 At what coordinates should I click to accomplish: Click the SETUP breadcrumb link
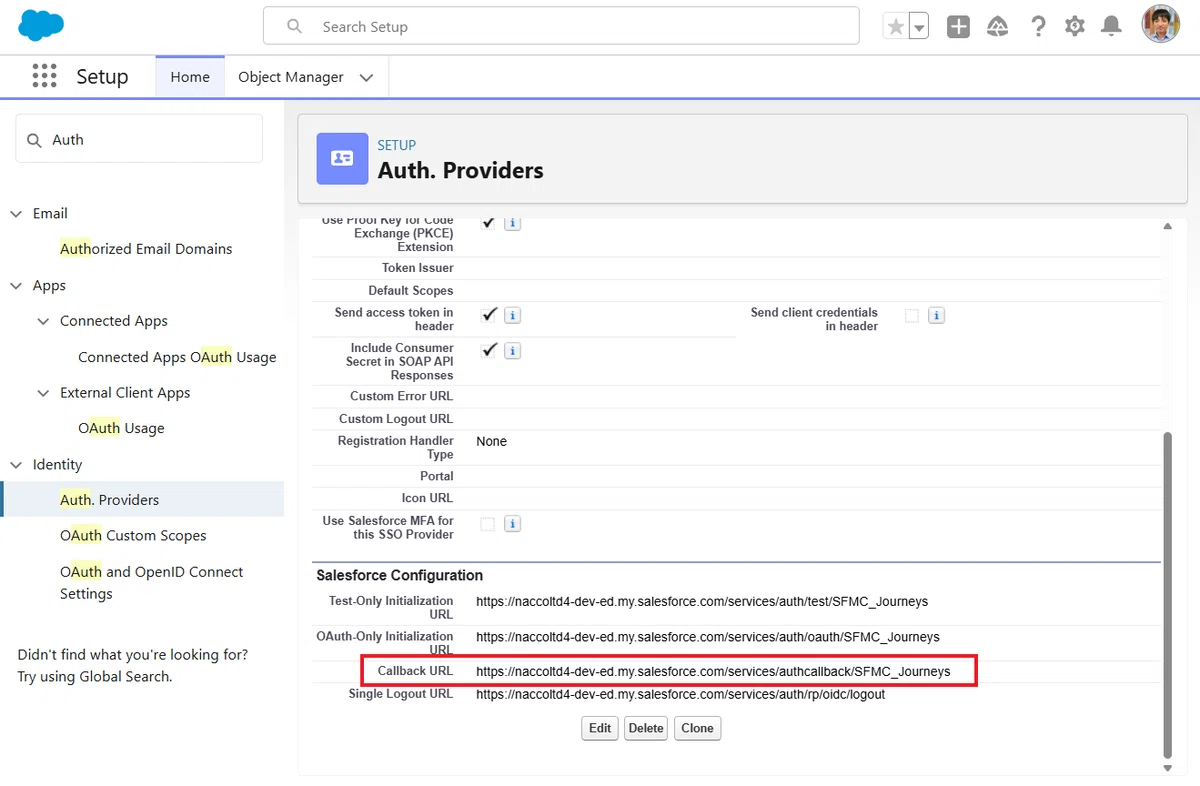(x=397, y=145)
